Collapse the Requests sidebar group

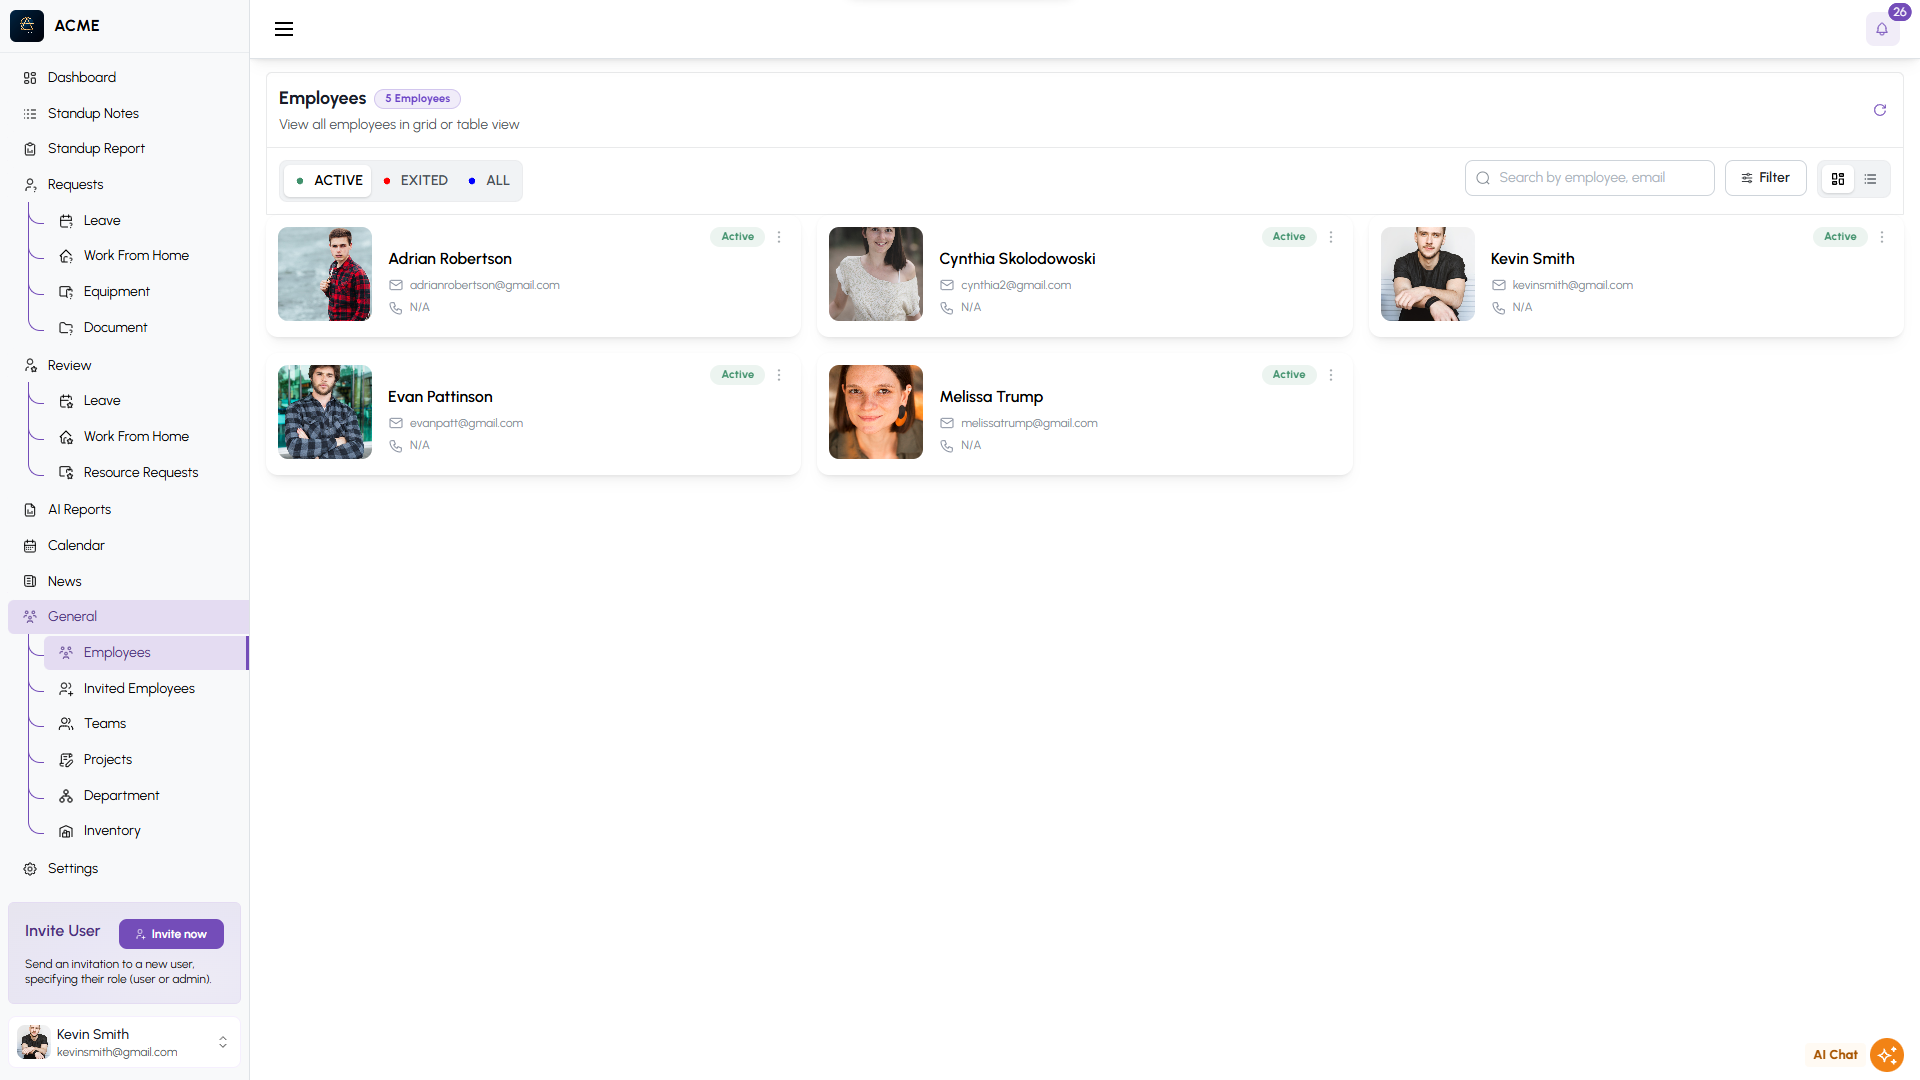coord(75,185)
